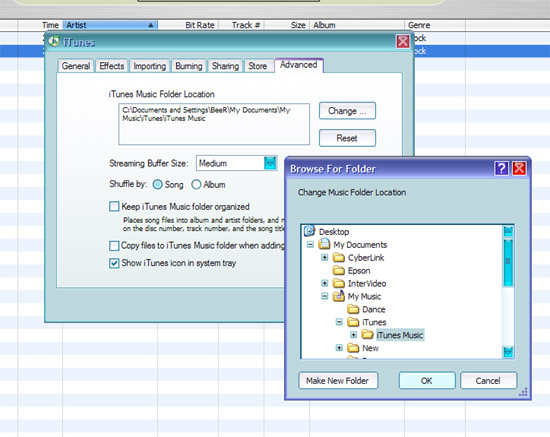Click the Genre column header
Viewport: 550px width, 437px height.
point(435,25)
